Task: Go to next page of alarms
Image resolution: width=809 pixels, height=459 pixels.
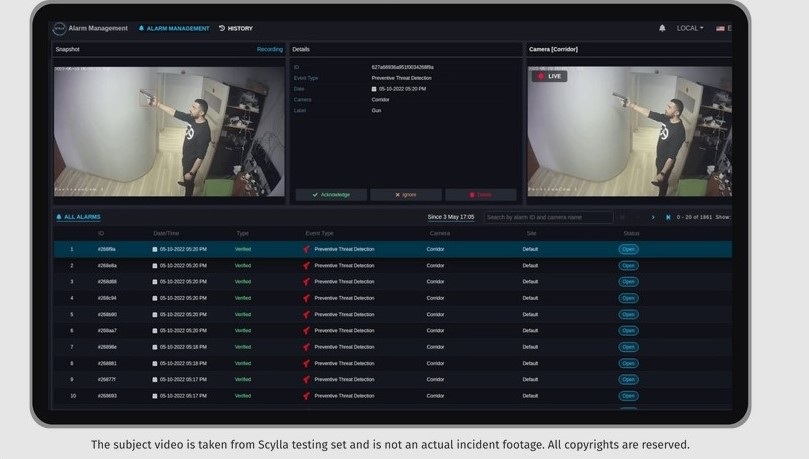Action: coord(653,217)
